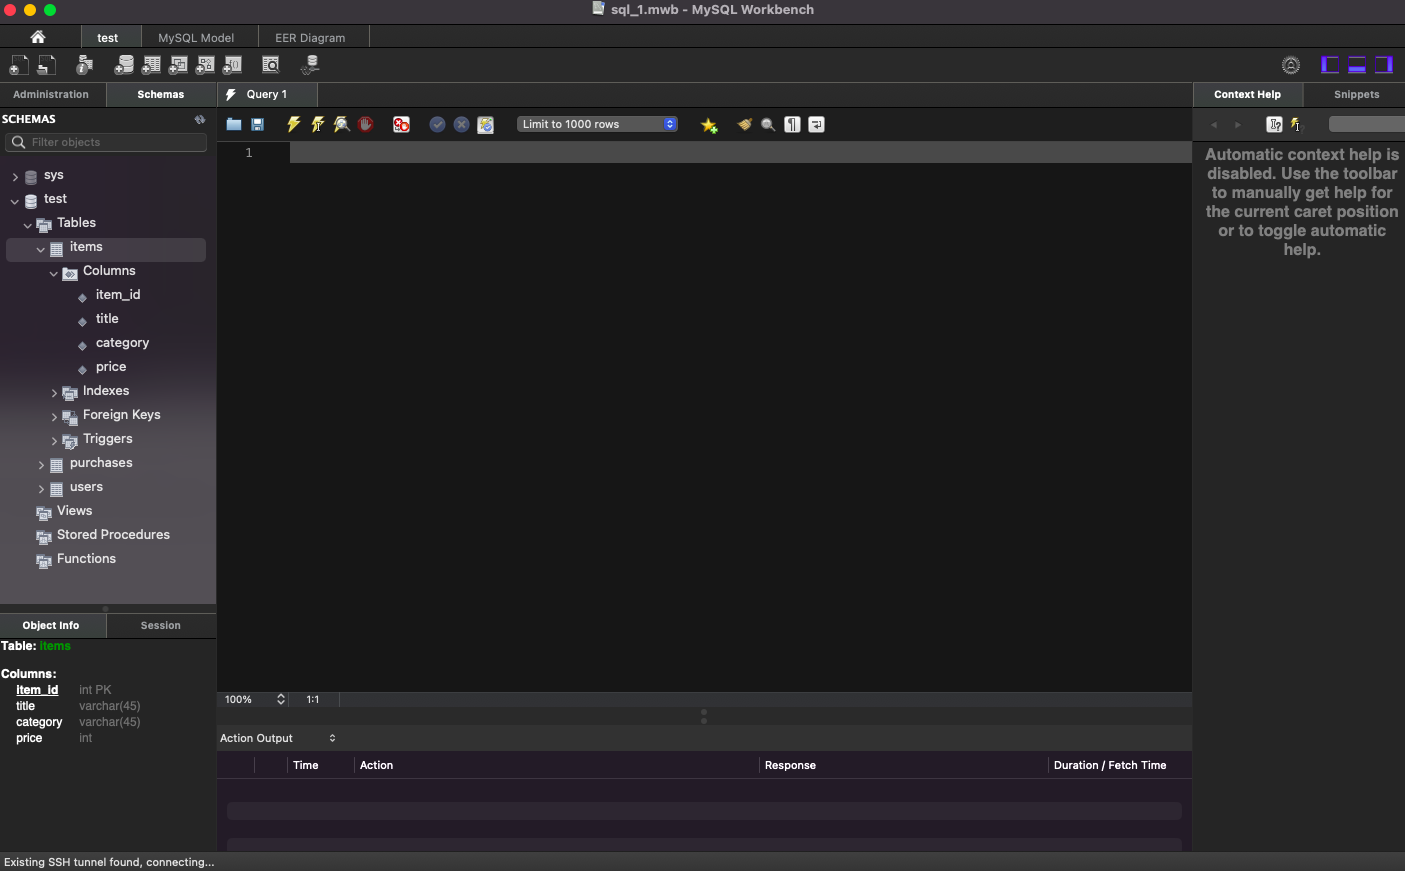Image resolution: width=1405 pixels, height=871 pixels.
Task: Toggle word wrapping in editor
Action: [x=816, y=125]
